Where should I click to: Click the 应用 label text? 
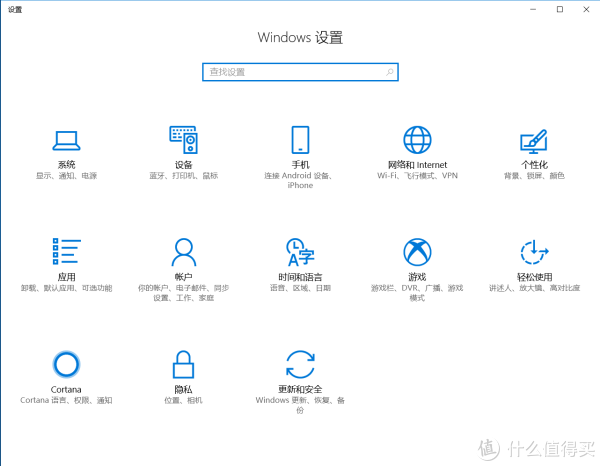tap(67, 277)
